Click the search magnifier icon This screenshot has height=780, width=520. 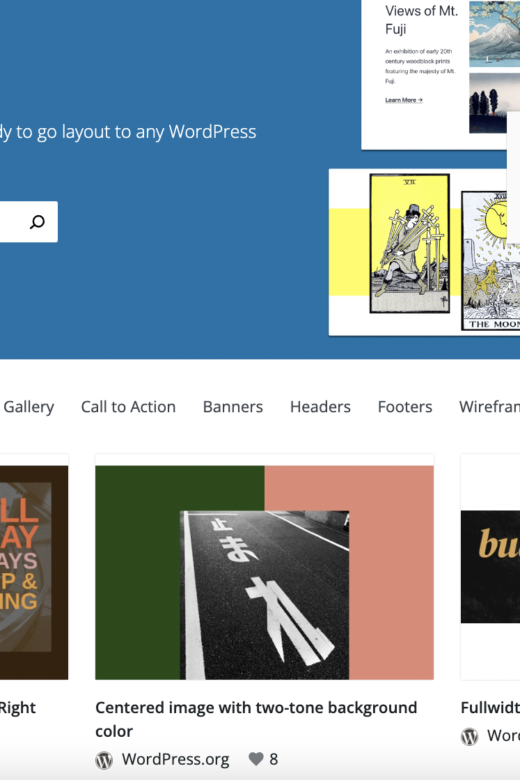[37, 222]
